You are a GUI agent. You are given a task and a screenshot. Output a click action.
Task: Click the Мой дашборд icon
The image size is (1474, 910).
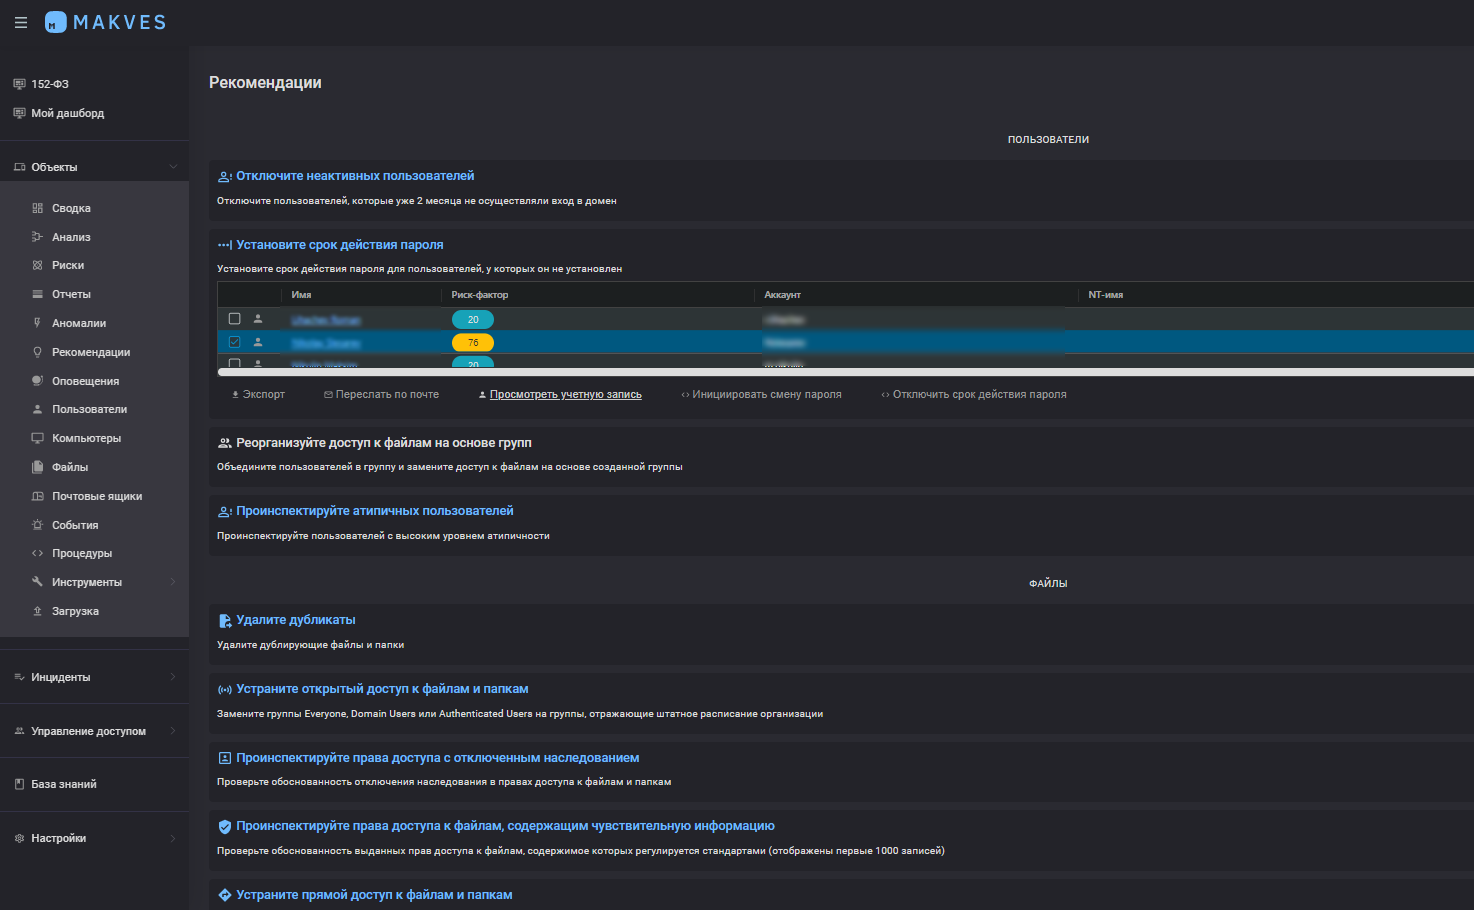tap(19, 113)
